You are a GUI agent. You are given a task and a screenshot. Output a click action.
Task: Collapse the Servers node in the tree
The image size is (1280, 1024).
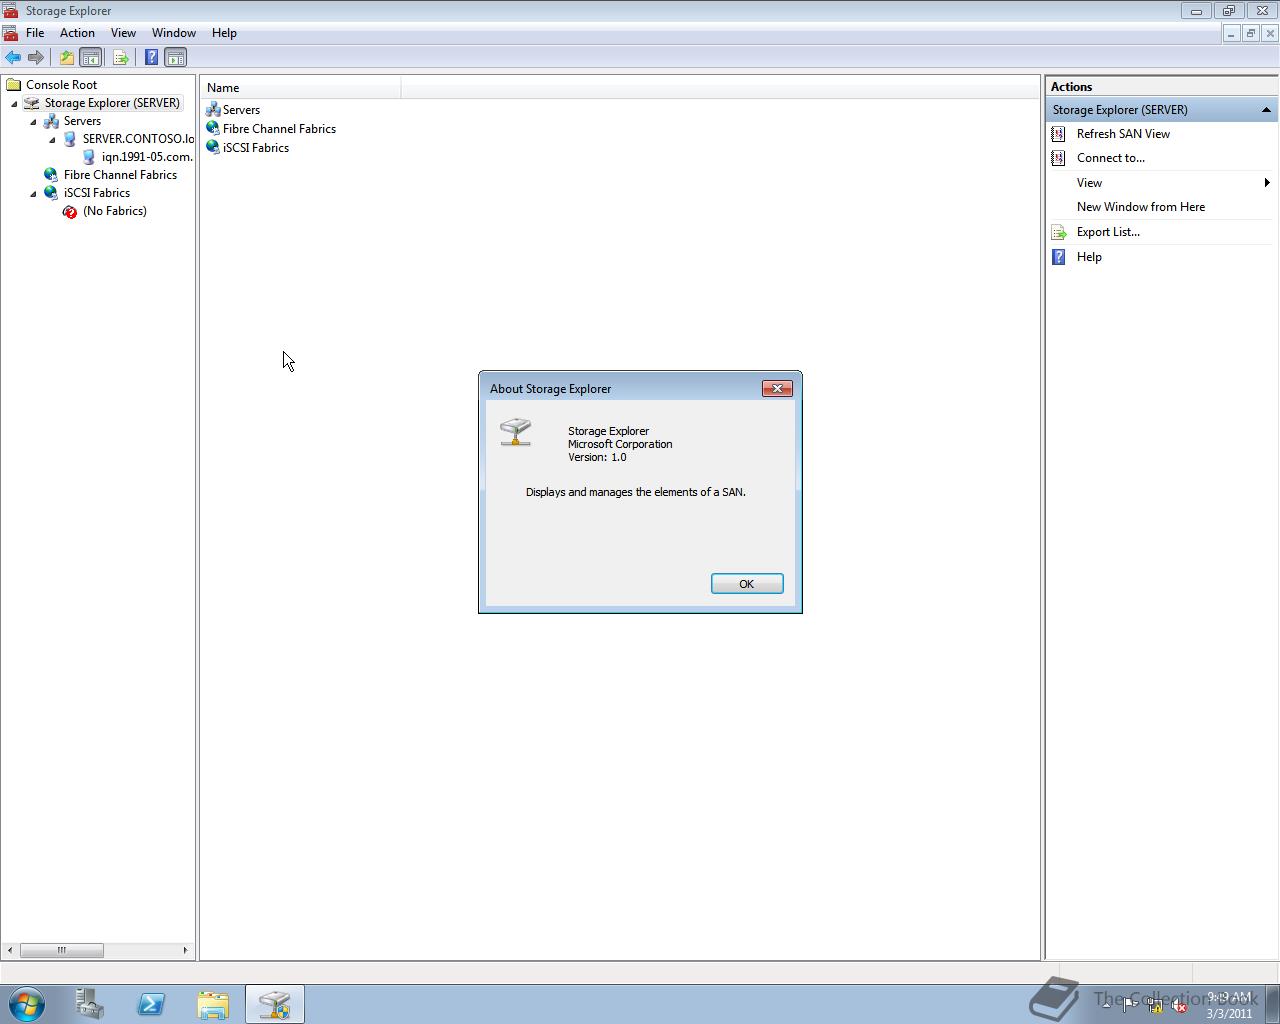tap(33, 122)
